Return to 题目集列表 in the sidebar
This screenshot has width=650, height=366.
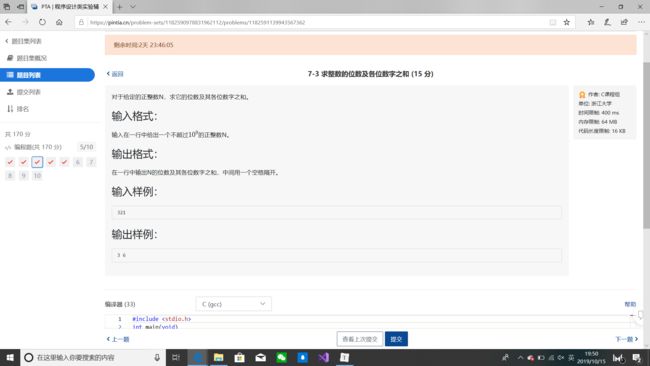[x=23, y=41]
